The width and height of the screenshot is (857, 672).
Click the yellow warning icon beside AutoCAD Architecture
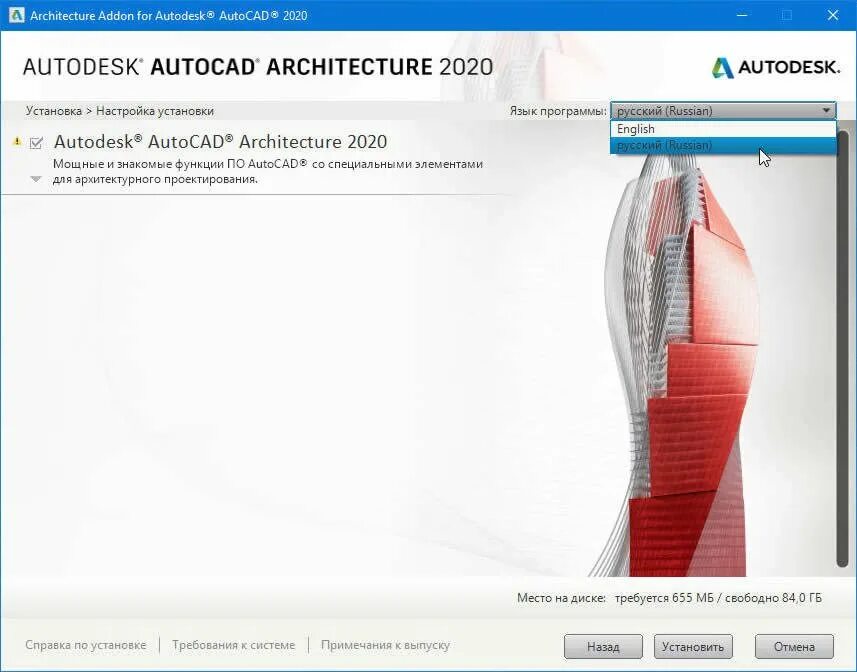tap(17, 142)
